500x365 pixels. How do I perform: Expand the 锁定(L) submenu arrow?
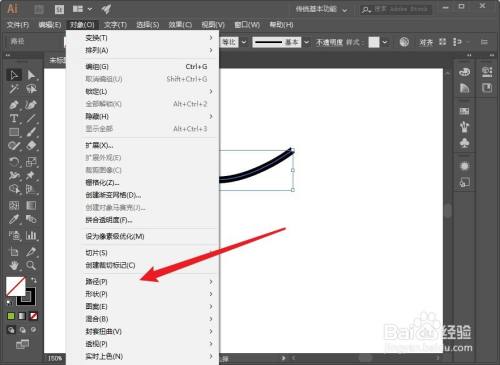(x=211, y=91)
